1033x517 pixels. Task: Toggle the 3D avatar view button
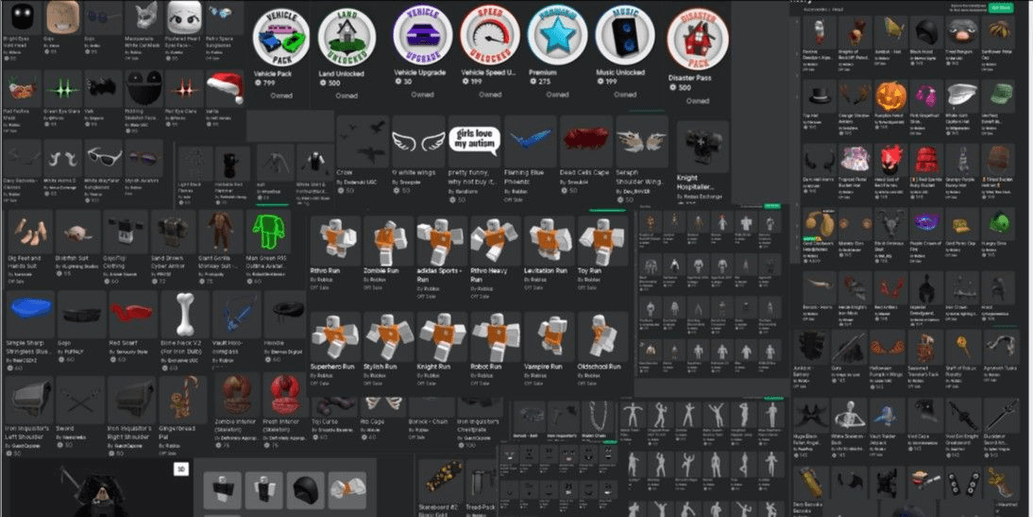181,469
